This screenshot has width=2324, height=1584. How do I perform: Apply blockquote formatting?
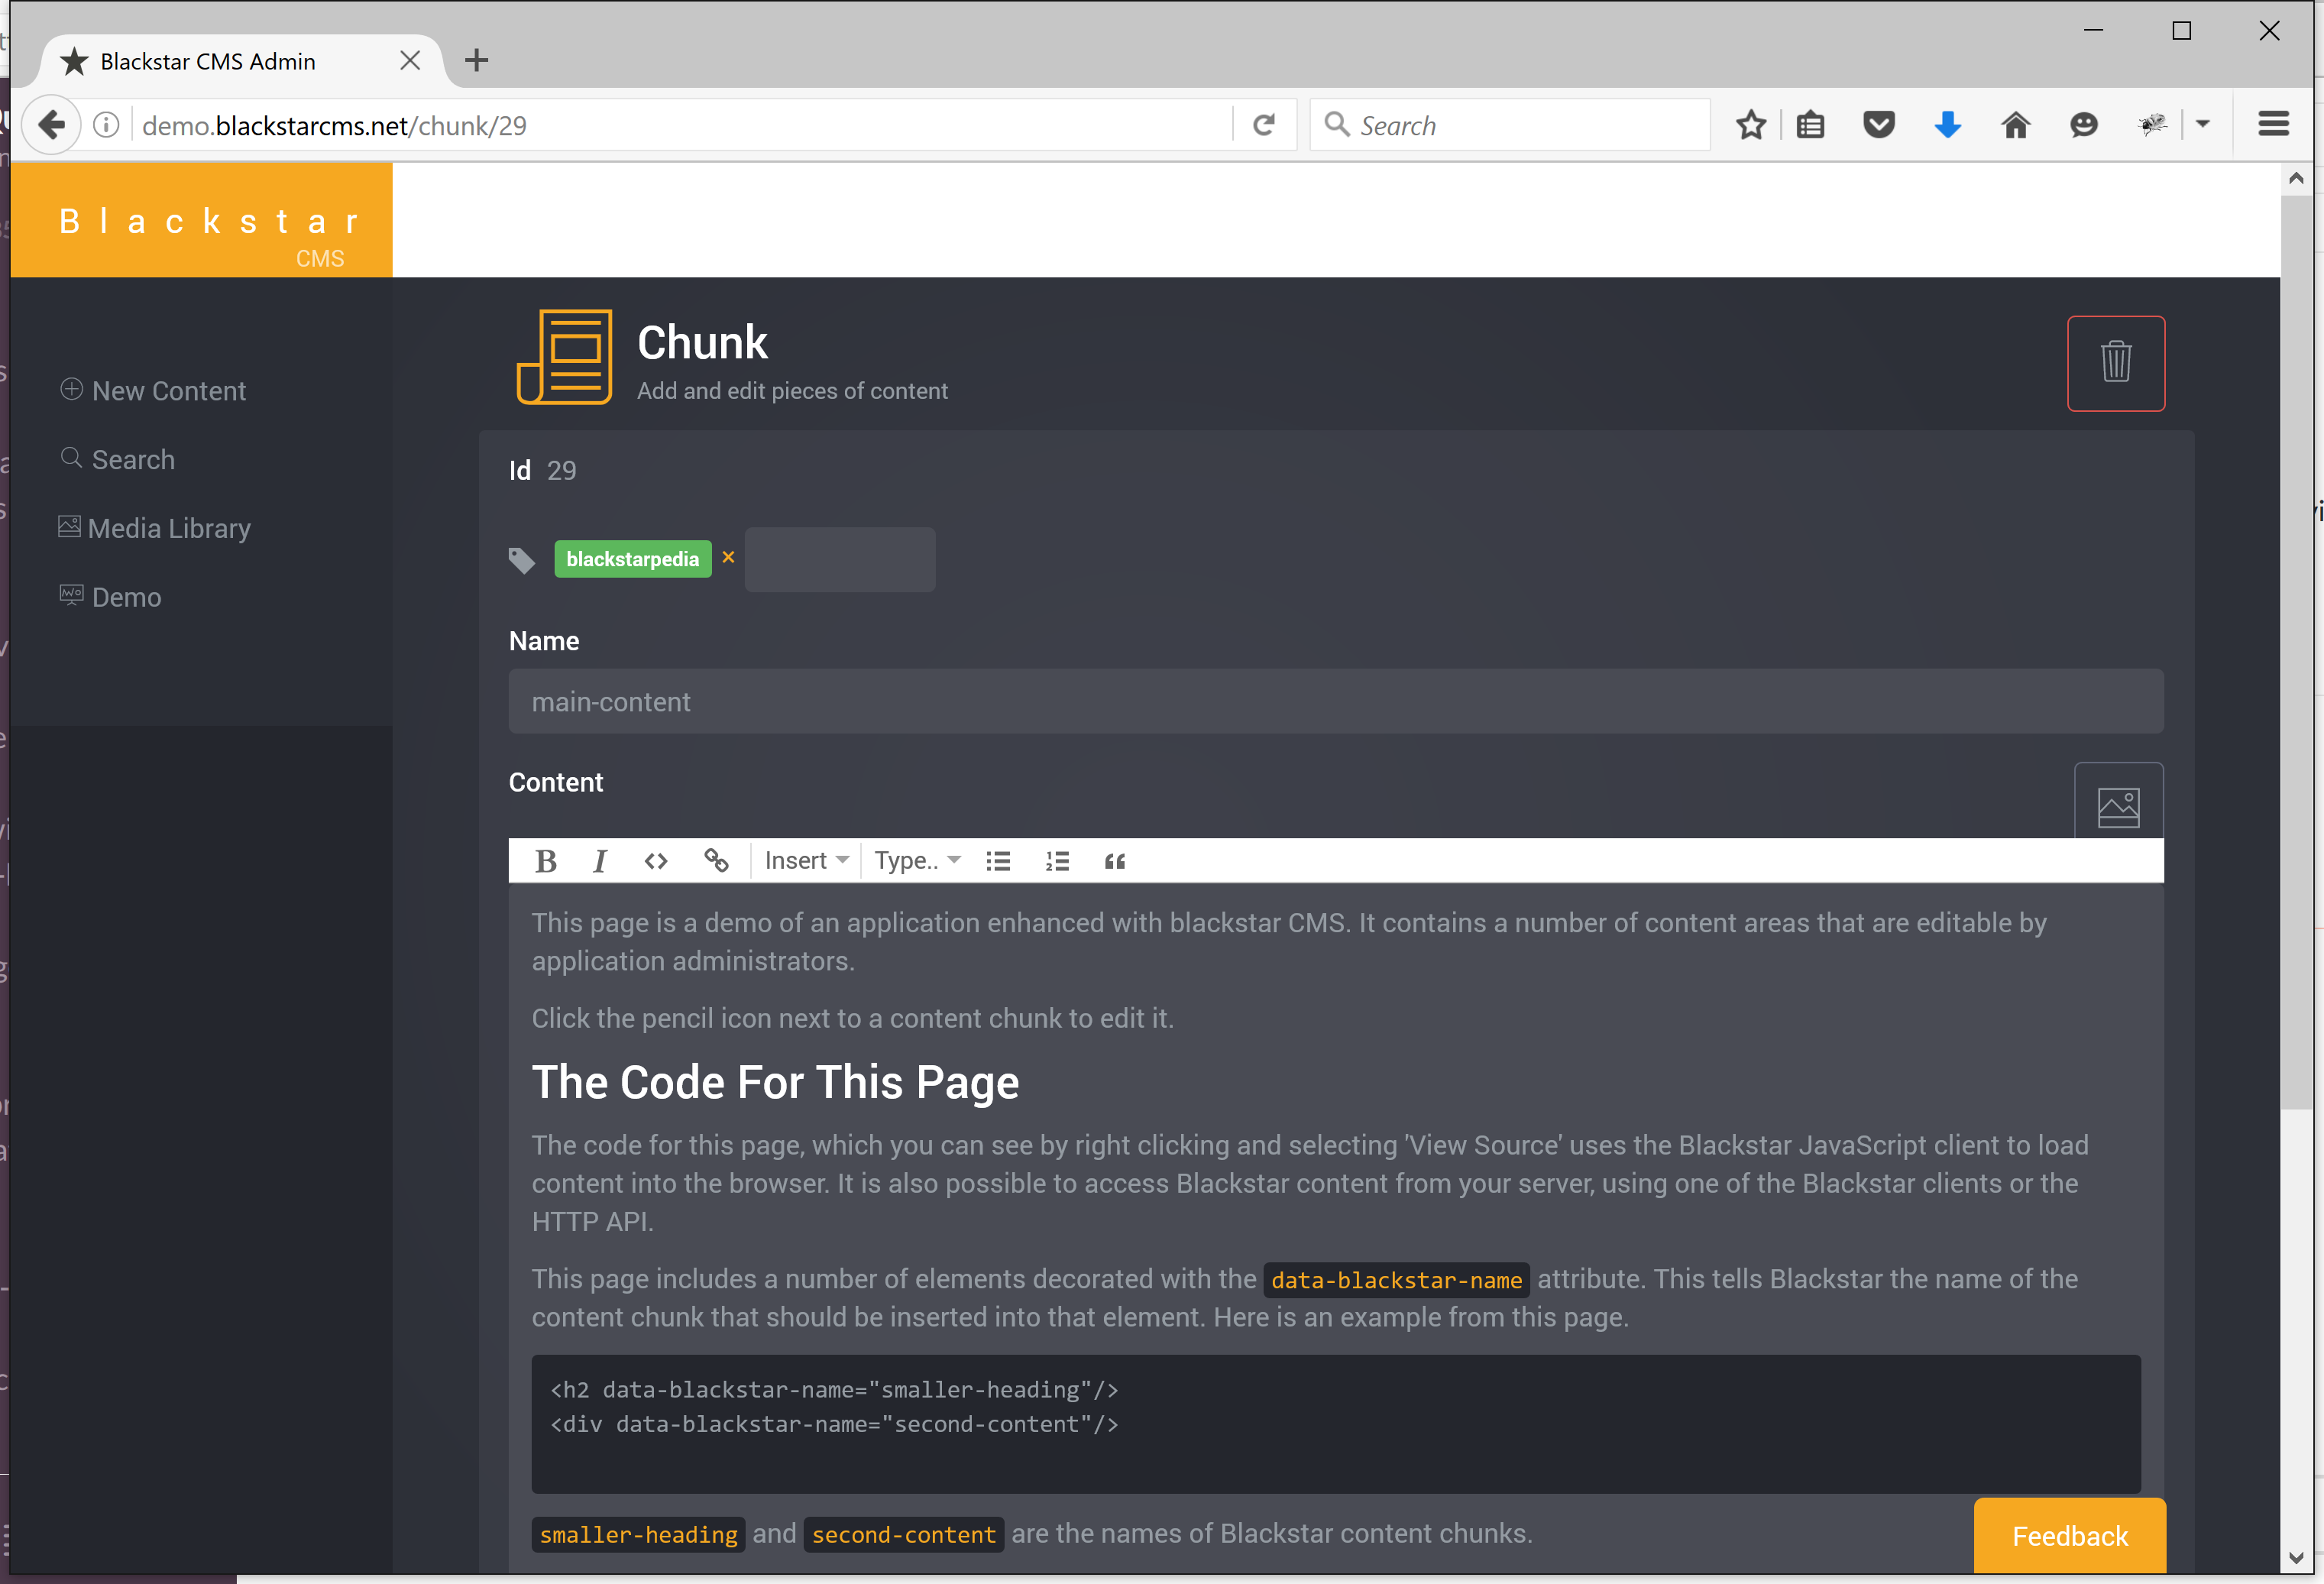[1114, 861]
